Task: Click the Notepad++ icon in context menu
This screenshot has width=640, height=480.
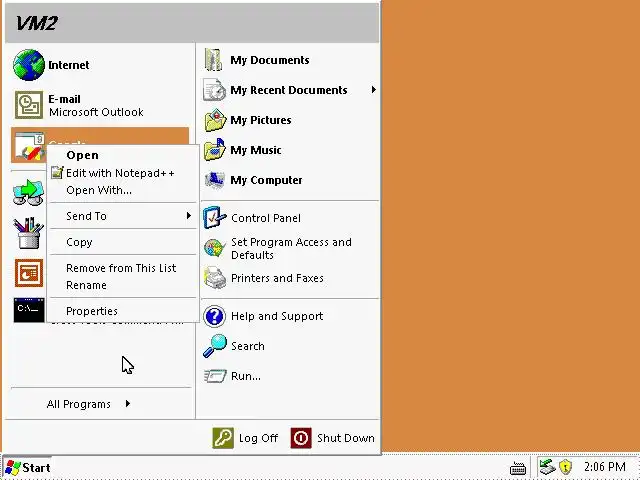Action: [x=57, y=173]
